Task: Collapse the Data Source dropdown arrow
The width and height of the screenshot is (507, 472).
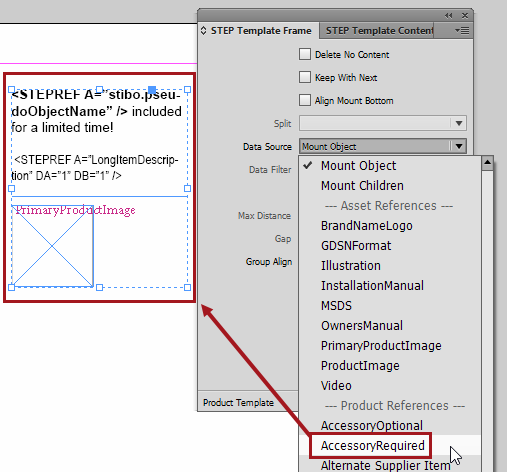Action: tap(459, 146)
